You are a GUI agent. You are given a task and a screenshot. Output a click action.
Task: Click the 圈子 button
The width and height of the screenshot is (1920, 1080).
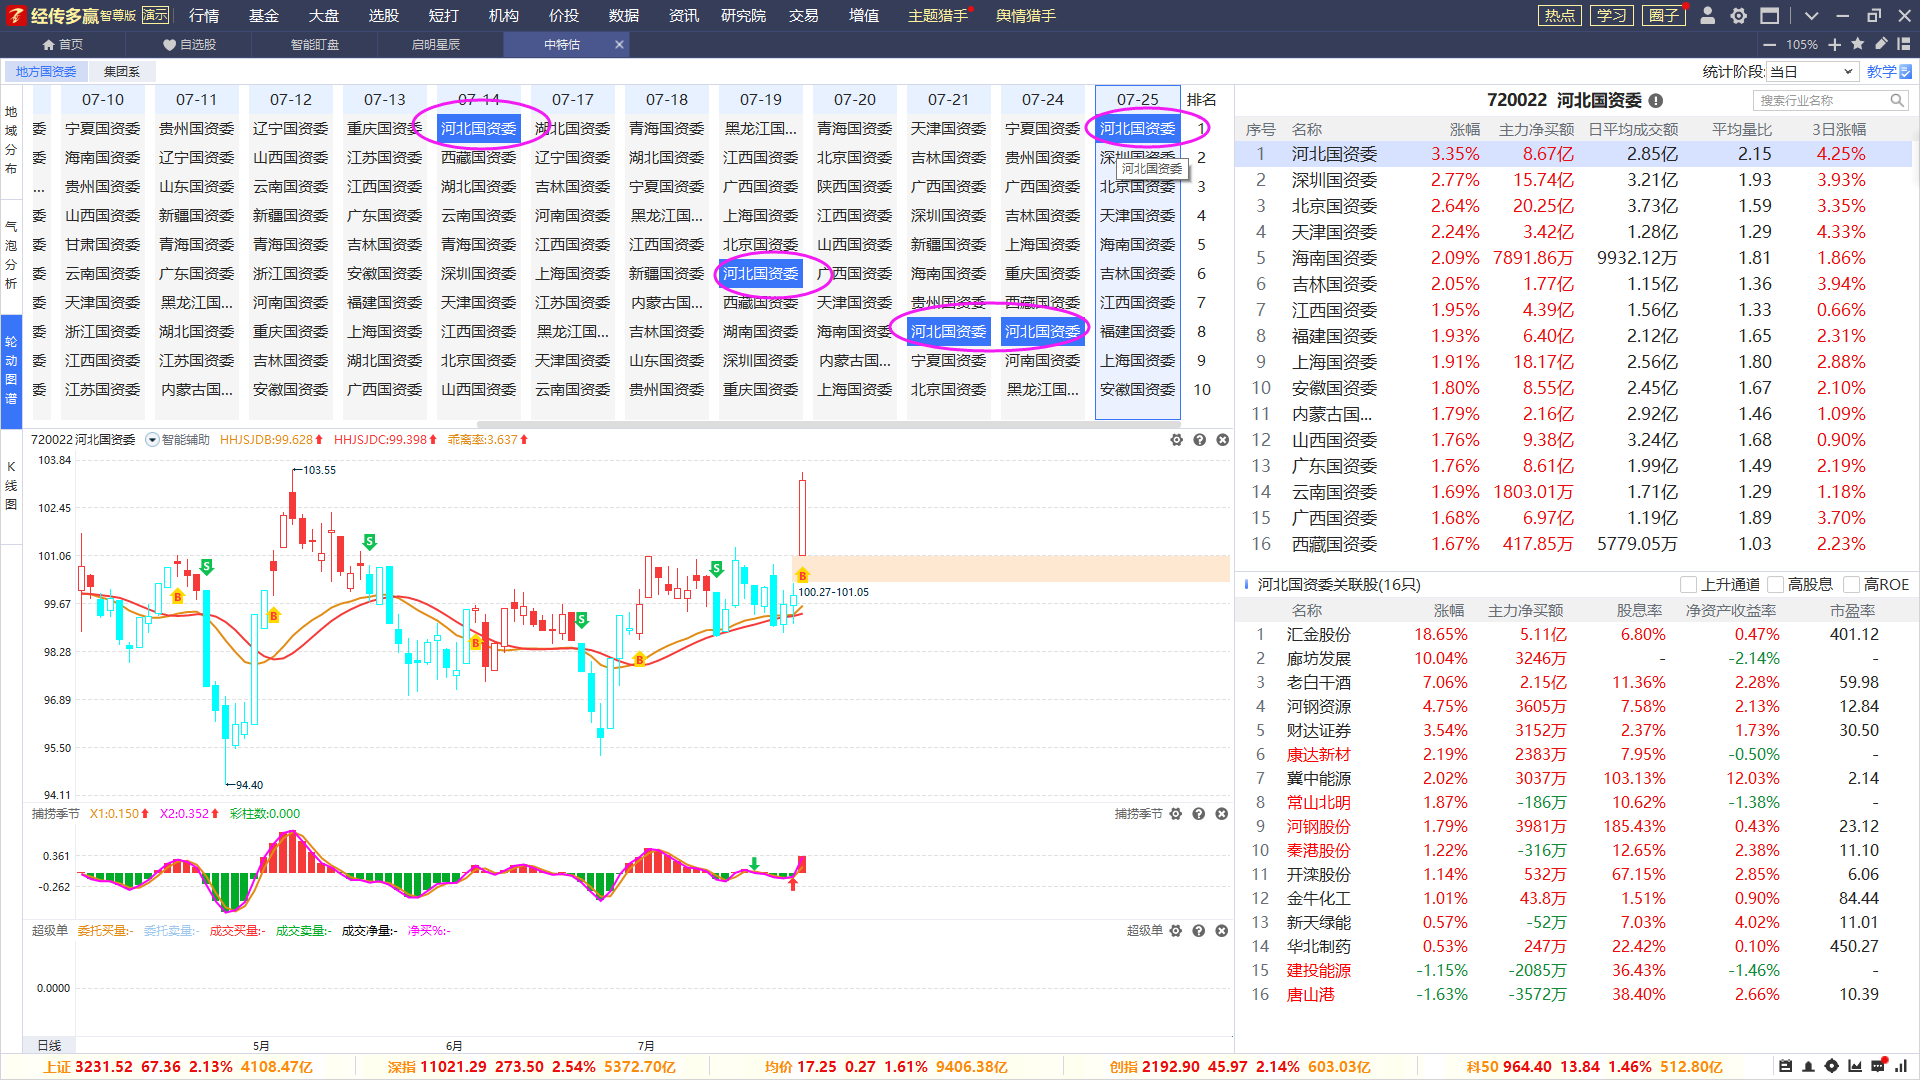(x=1664, y=16)
